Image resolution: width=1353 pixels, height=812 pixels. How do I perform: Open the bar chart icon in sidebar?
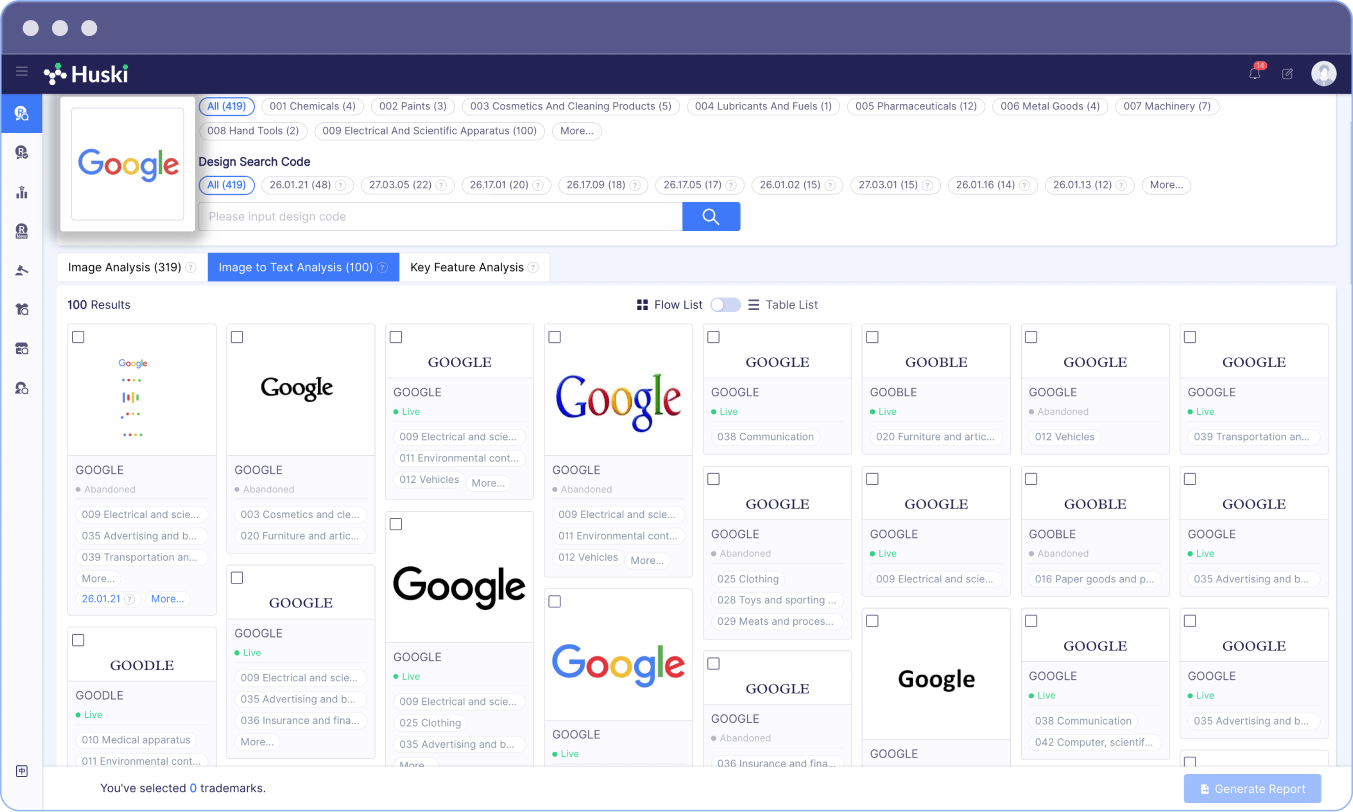tap(21, 192)
